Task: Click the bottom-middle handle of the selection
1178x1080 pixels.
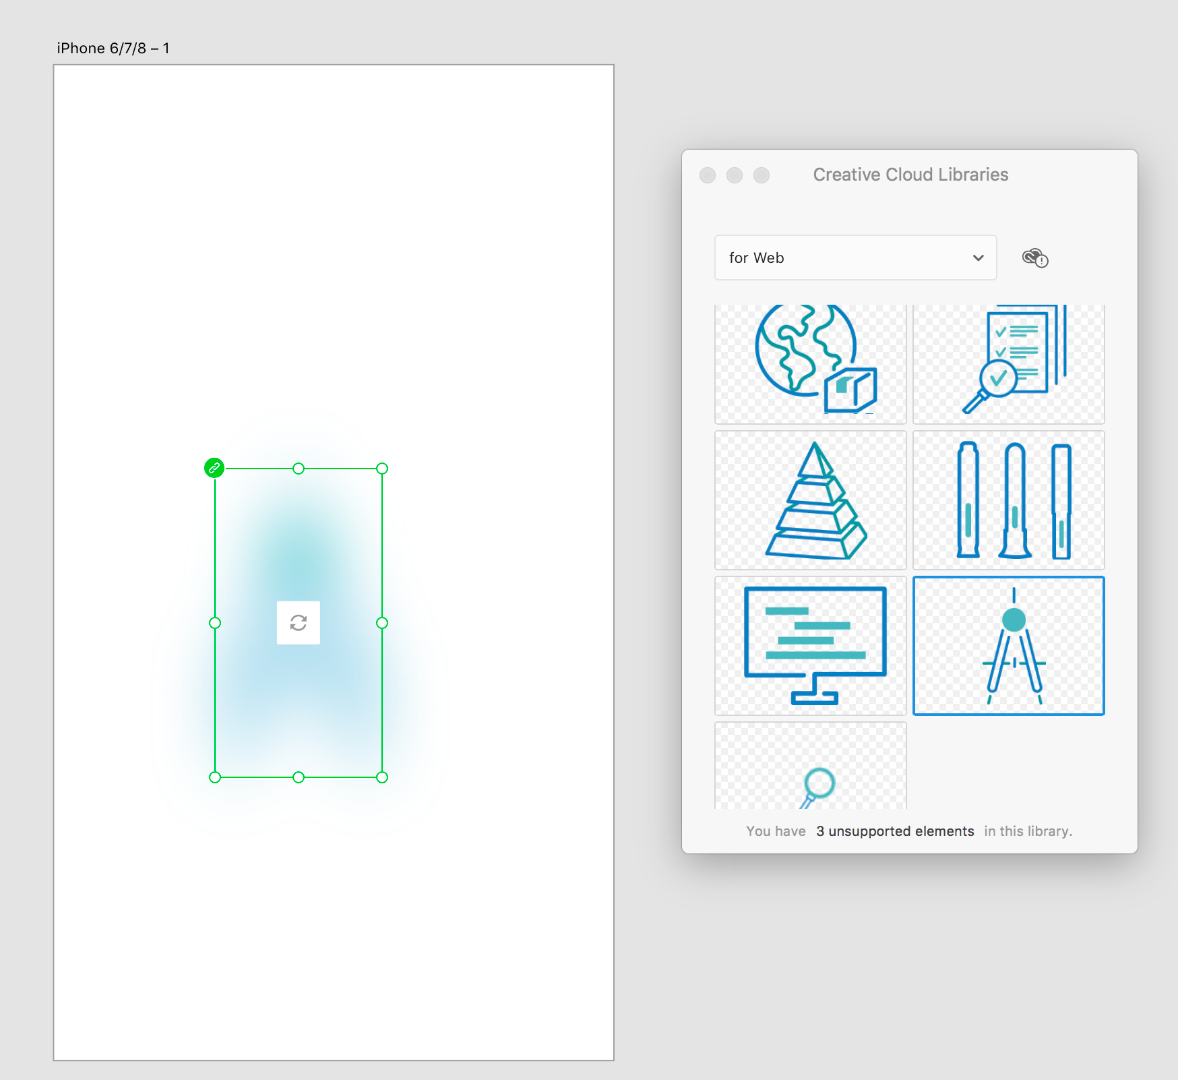Action: click(298, 777)
